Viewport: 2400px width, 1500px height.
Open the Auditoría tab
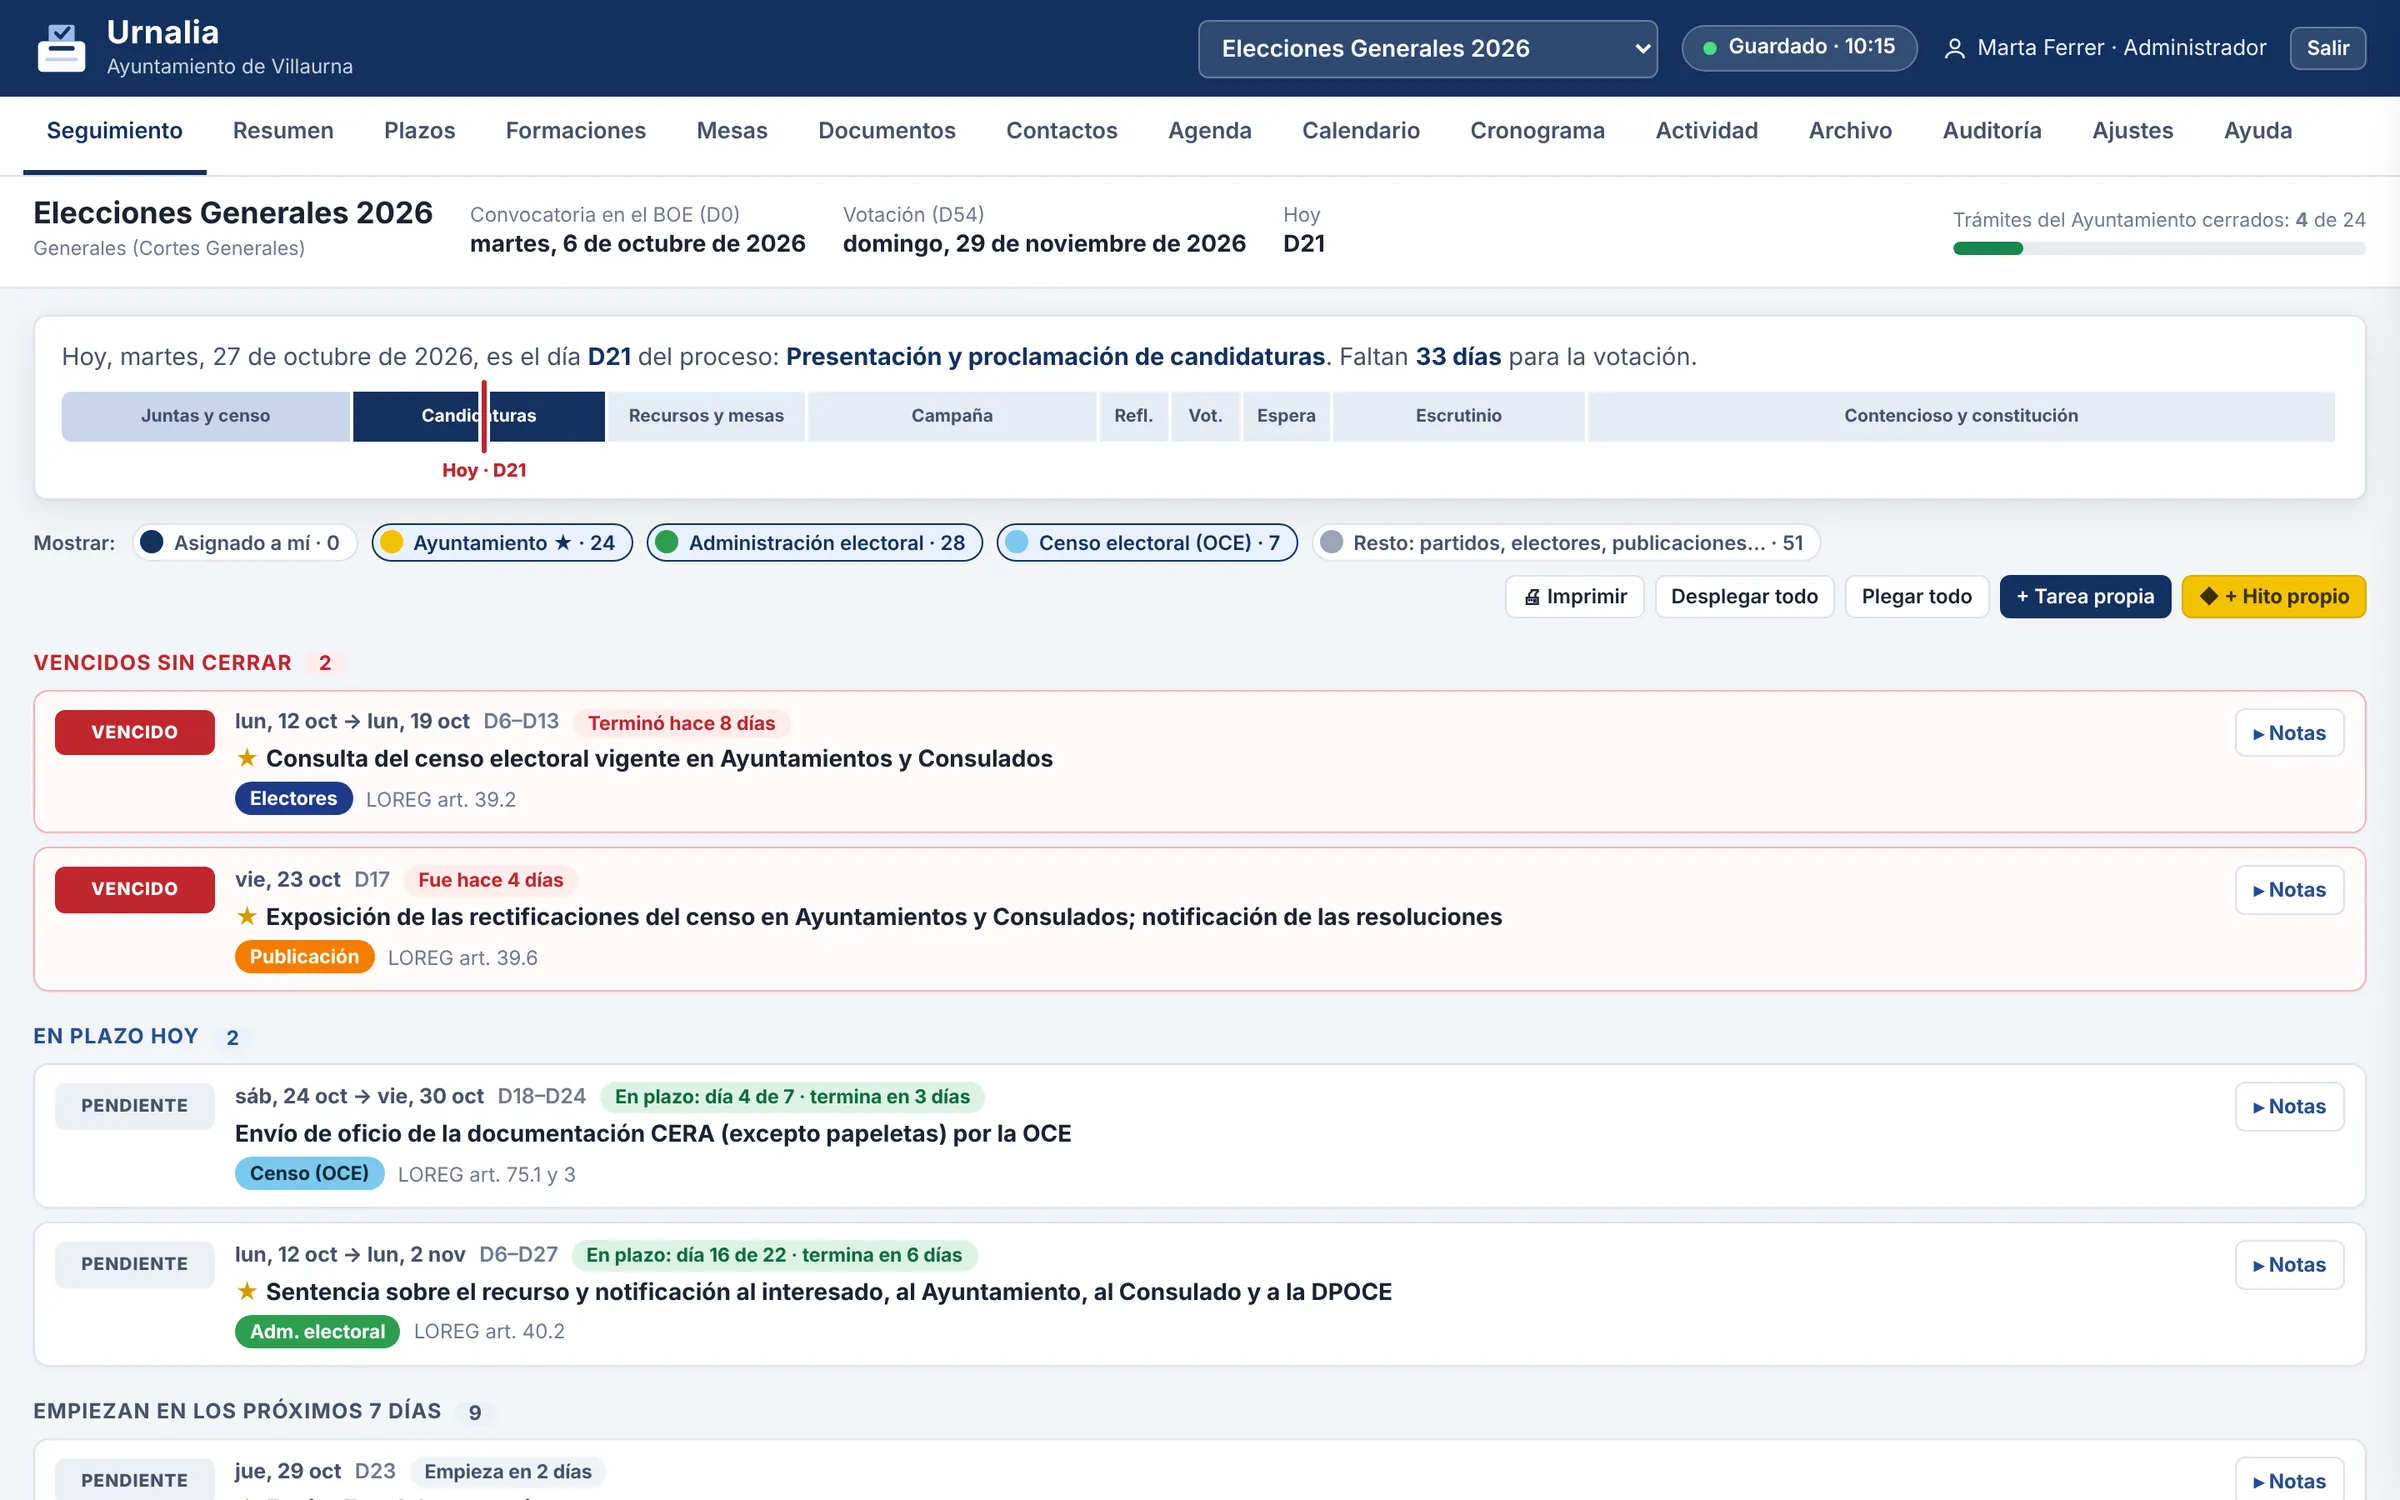tap(1992, 131)
